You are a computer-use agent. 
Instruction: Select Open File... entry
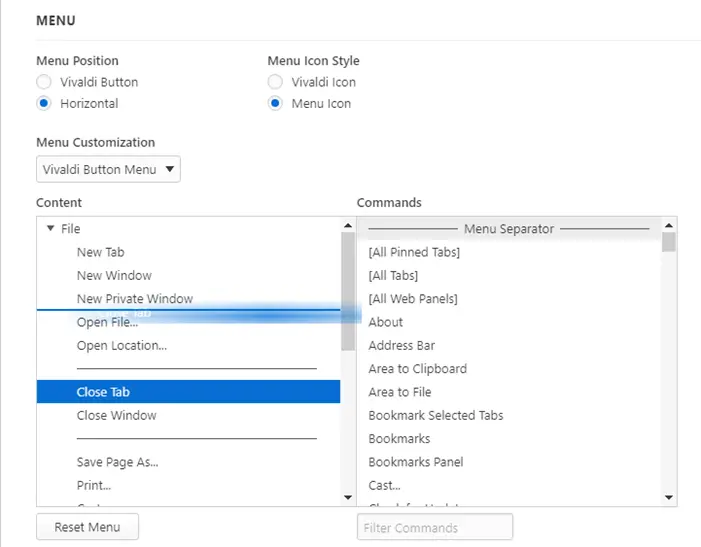coord(188,322)
